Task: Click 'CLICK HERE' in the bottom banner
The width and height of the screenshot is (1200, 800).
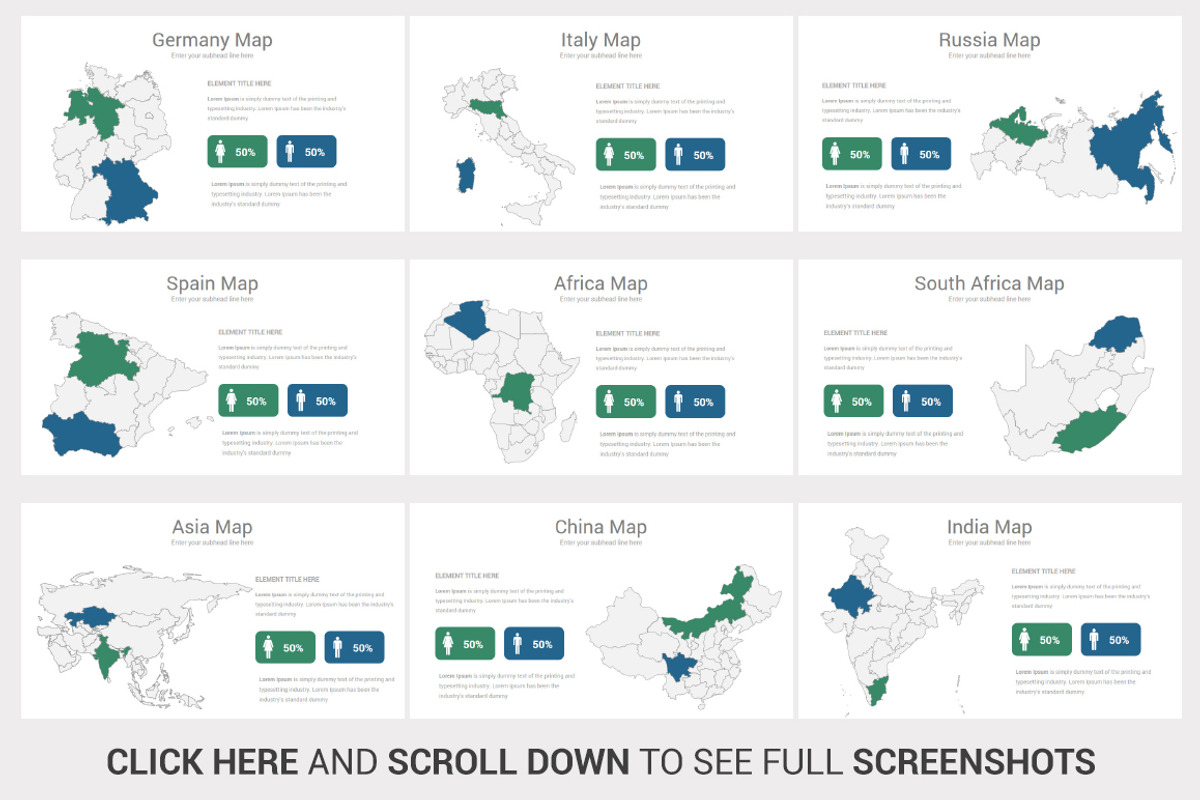Action: pyautogui.click(x=202, y=762)
